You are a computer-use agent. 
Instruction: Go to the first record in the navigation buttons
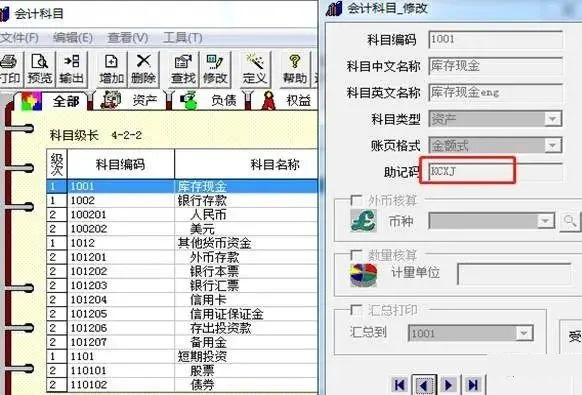point(400,385)
